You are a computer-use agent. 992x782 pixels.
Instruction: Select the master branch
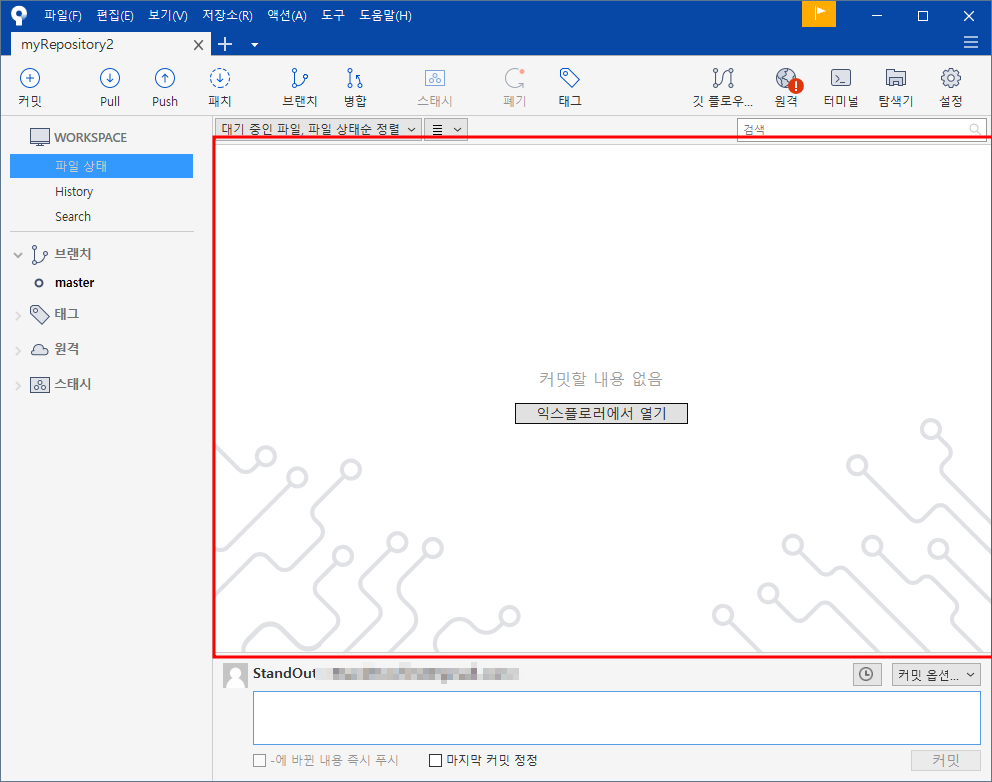tap(75, 283)
